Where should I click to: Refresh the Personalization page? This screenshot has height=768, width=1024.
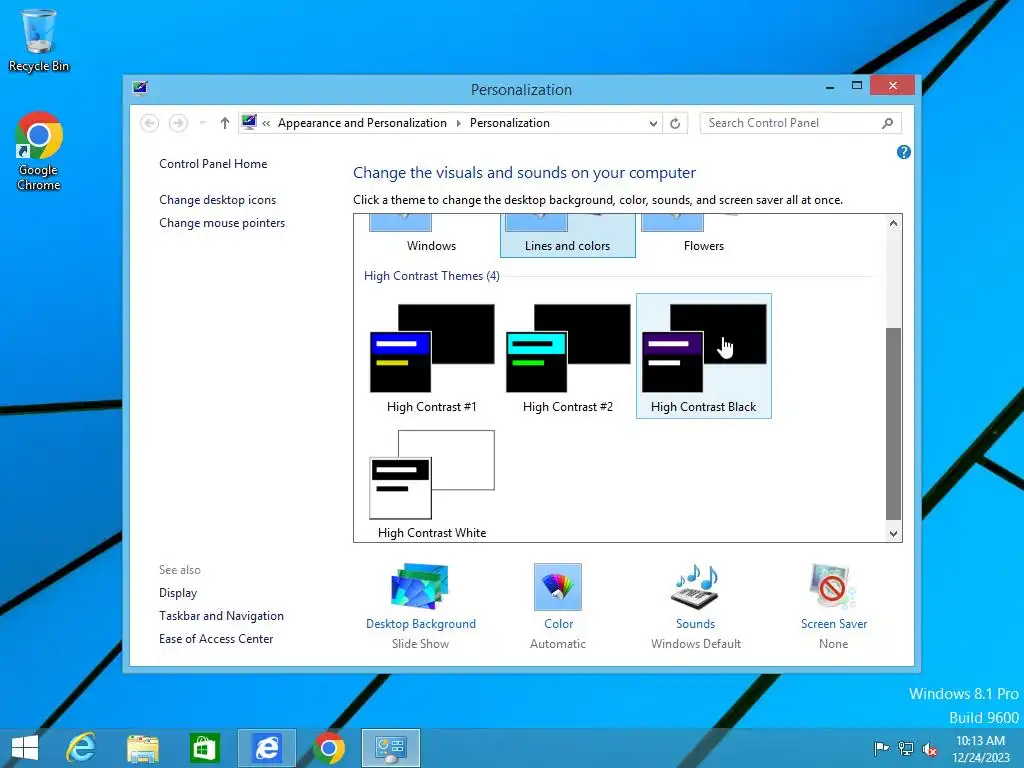[x=675, y=123]
